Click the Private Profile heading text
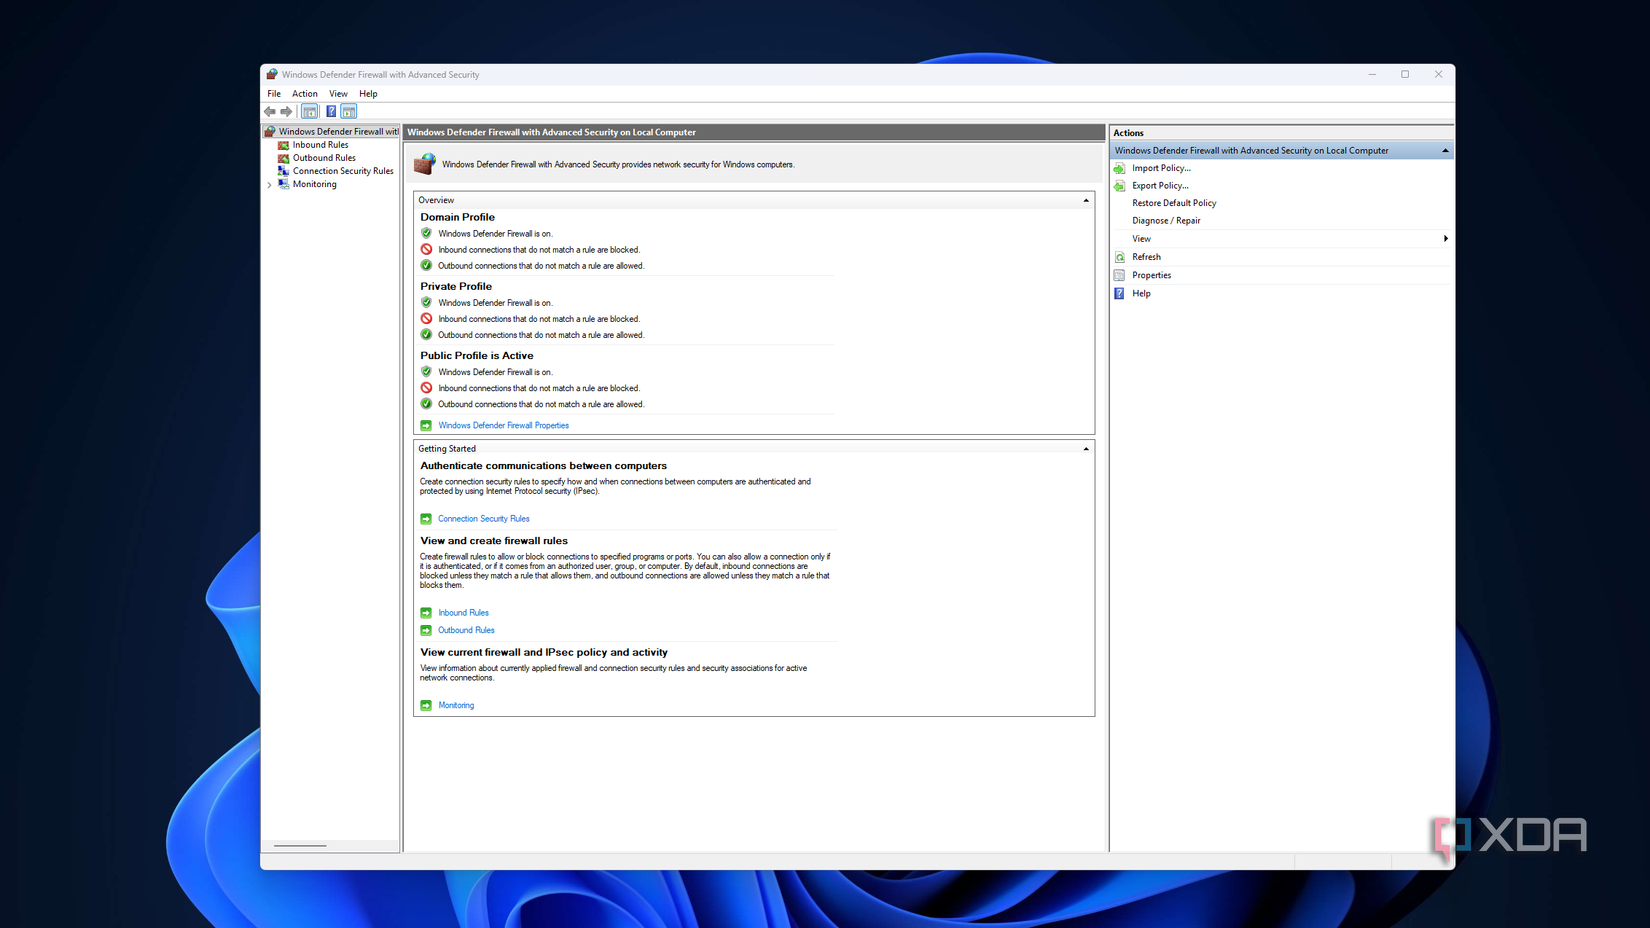The width and height of the screenshot is (1650, 928). coord(456,287)
